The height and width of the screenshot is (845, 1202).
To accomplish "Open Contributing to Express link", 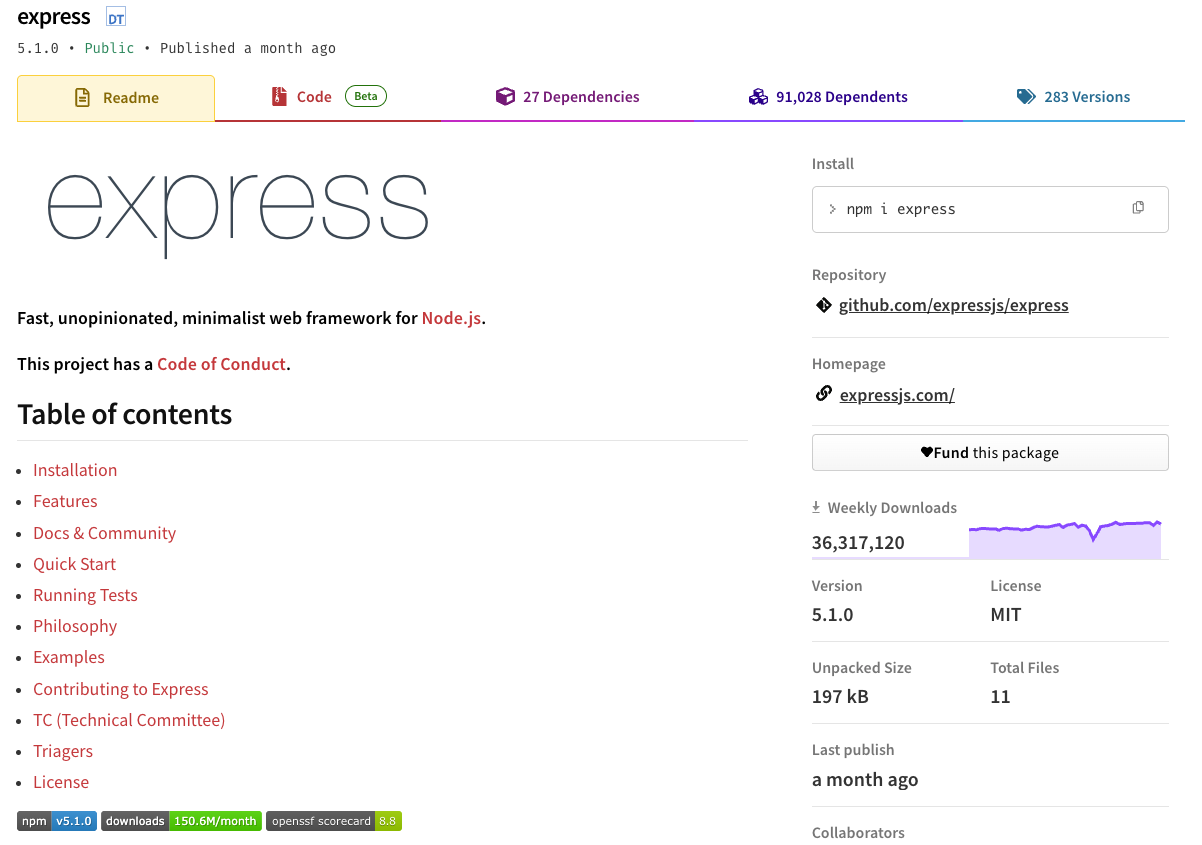I will coord(121,689).
